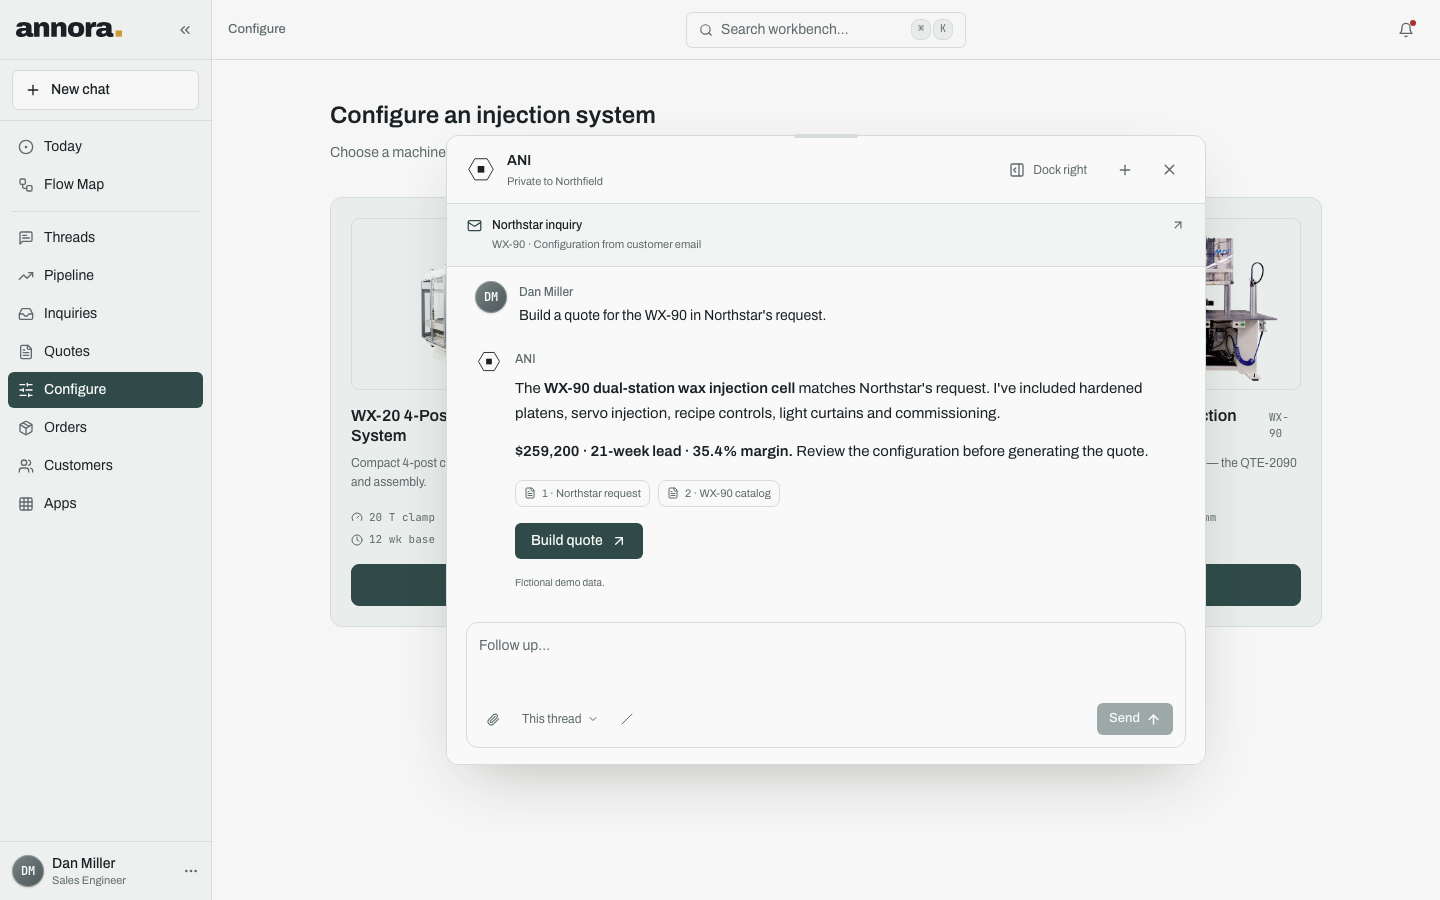
Task: Attach a file with the paperclip
Action: click(x=493, y=719)
